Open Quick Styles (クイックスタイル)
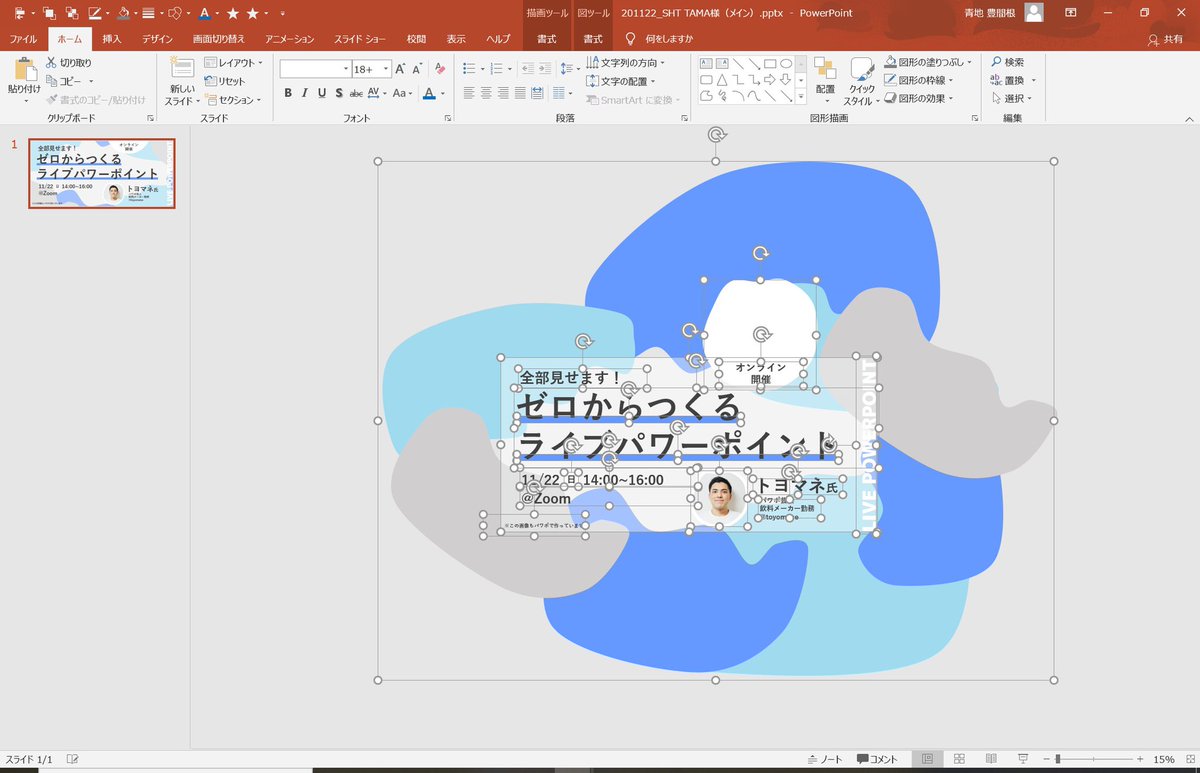The image size is (1200, 773). pos(861,81)
